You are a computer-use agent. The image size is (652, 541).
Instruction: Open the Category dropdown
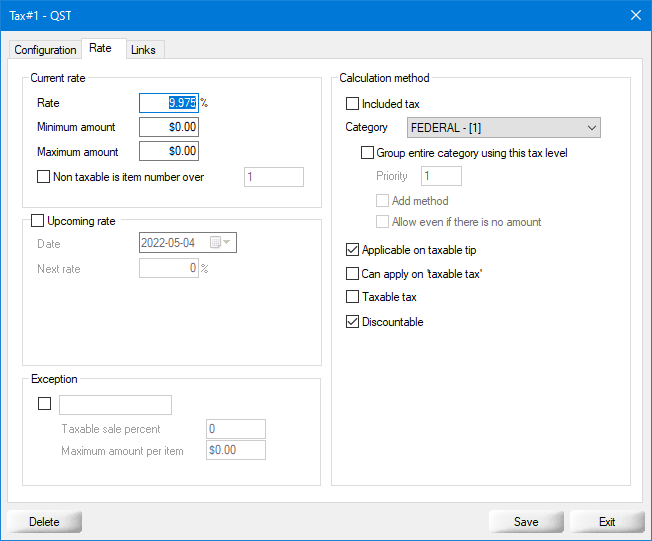(504, 128)
